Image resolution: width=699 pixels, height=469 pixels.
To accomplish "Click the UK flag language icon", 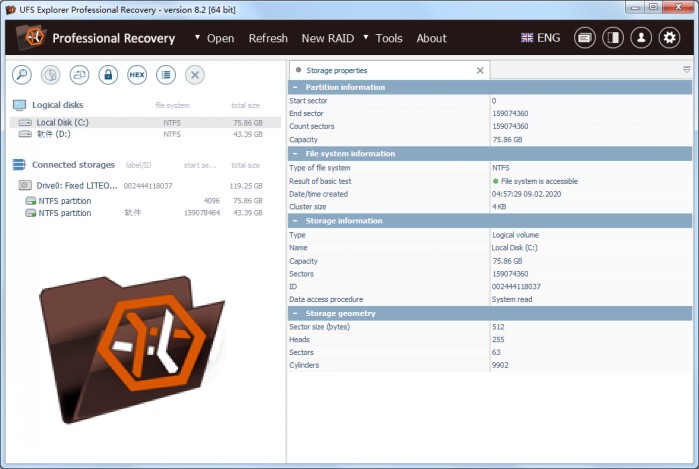I will (527, 38).
